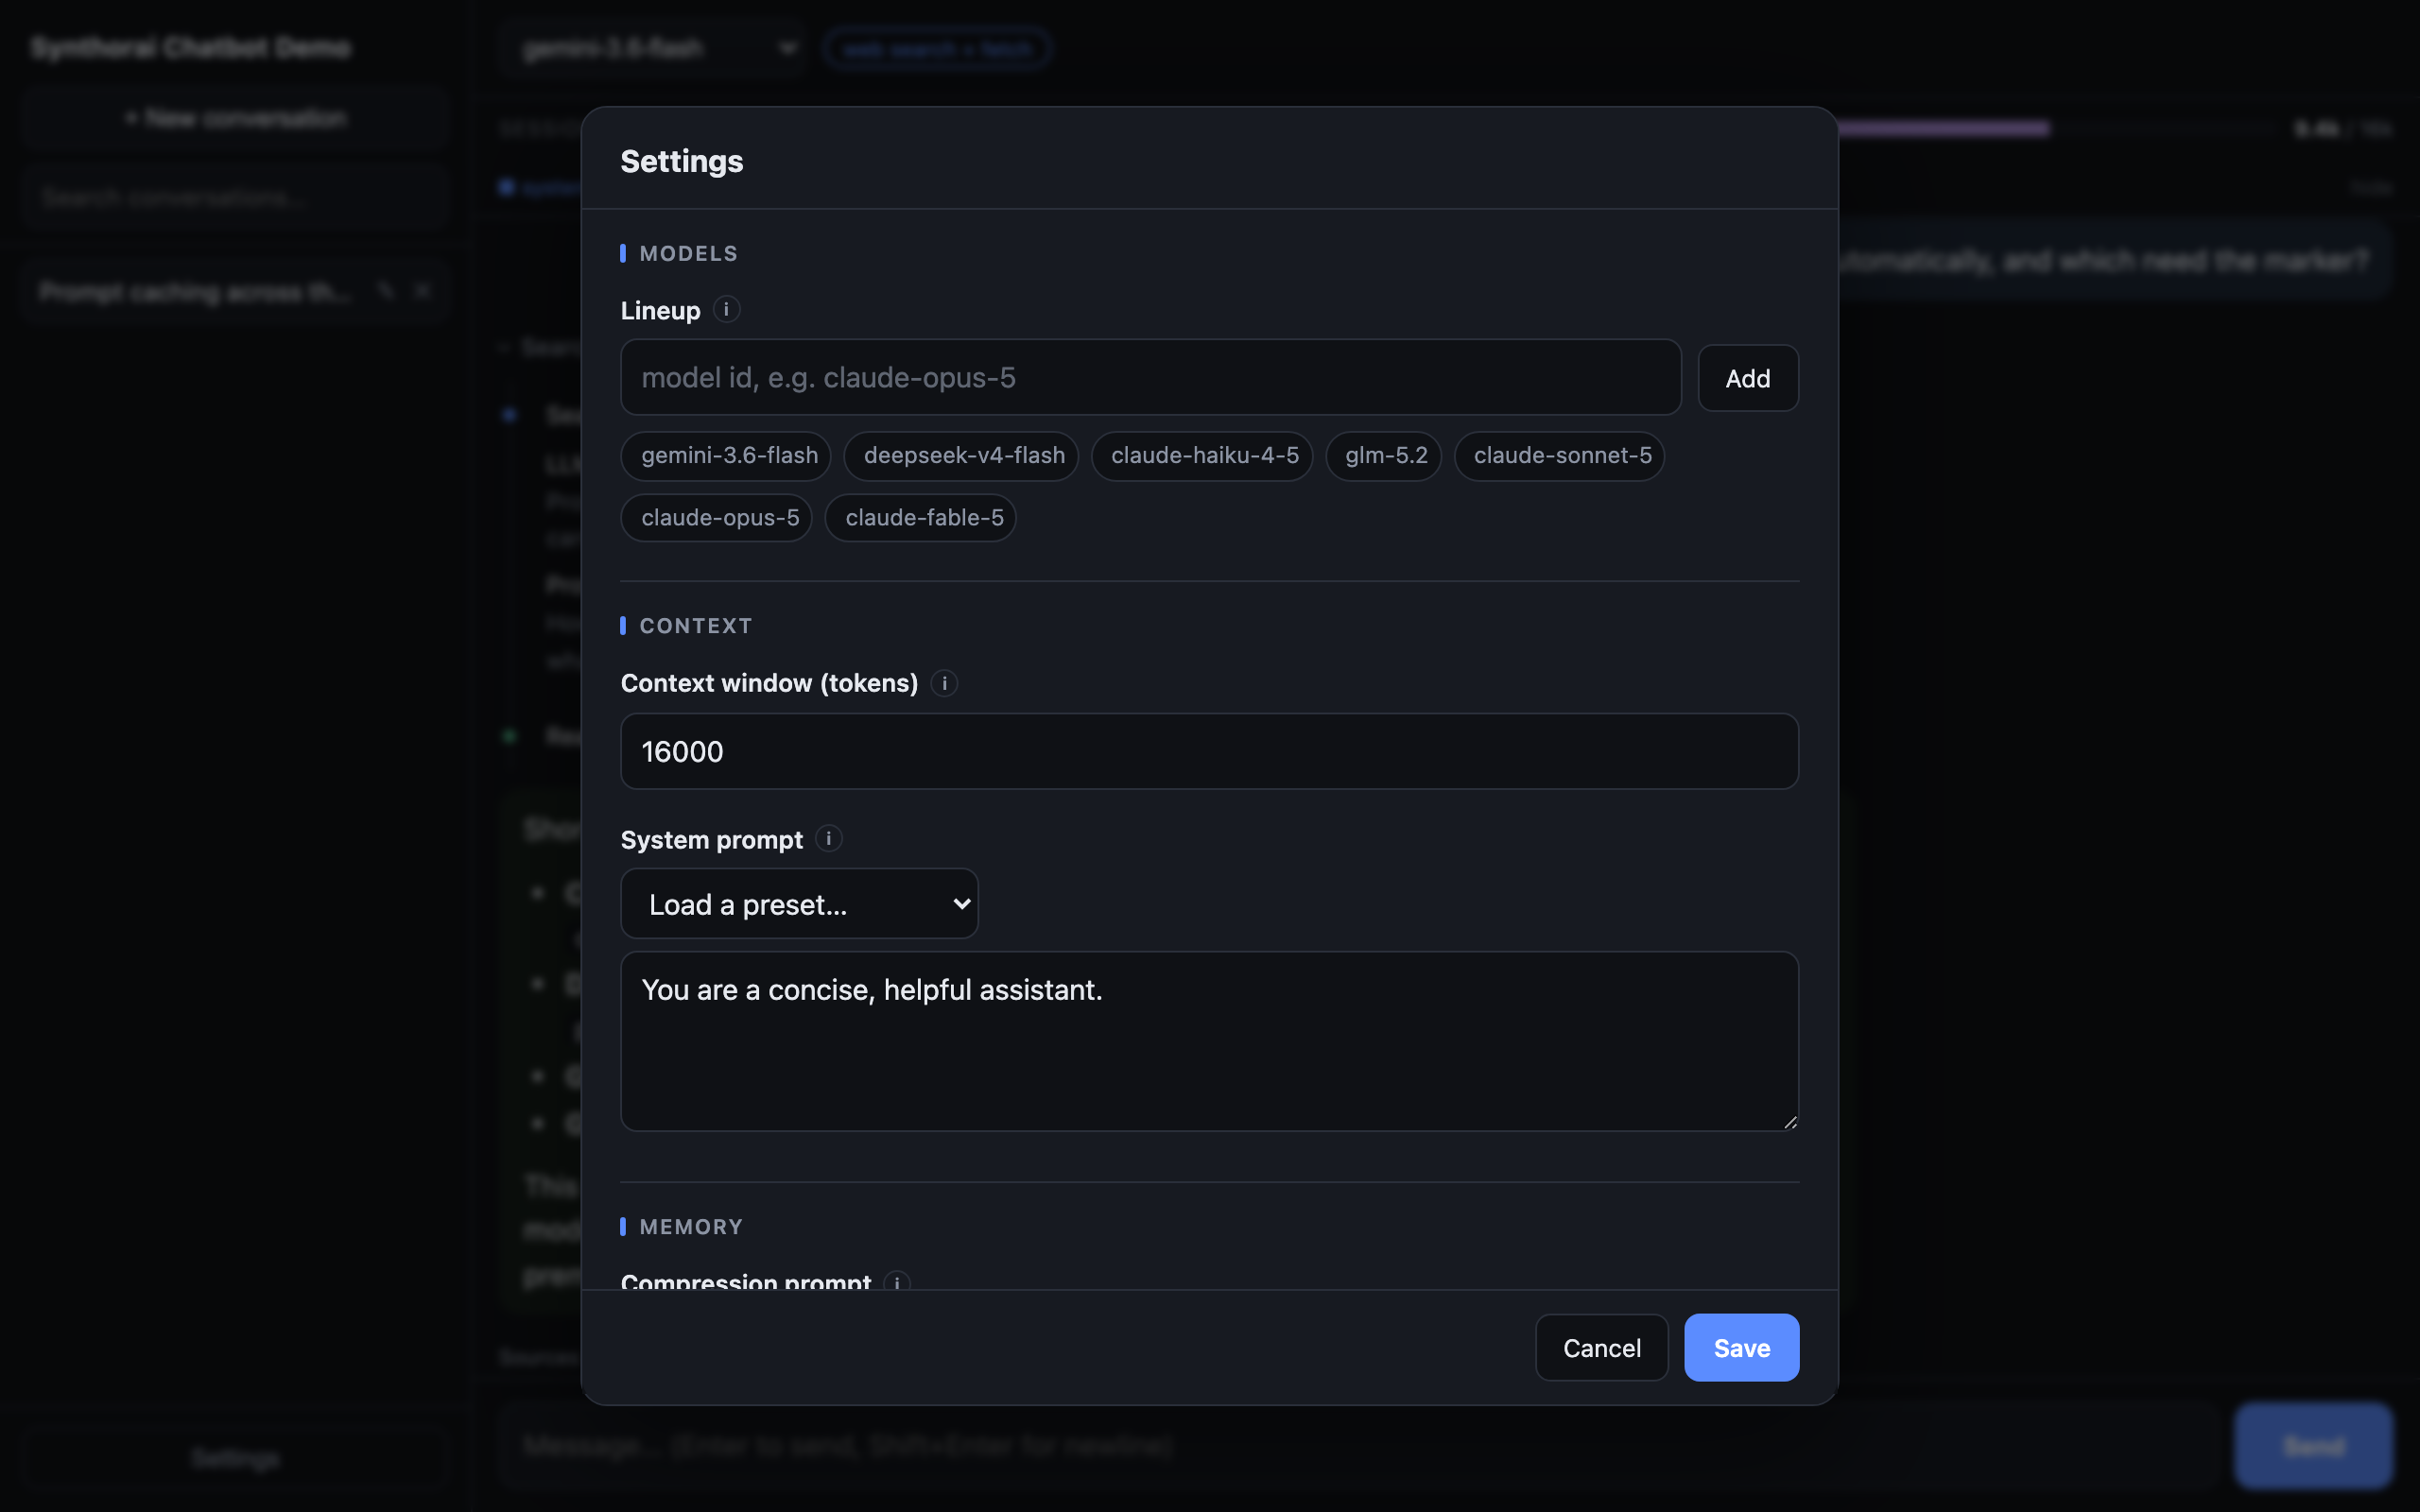Select the gemini-3.6-flash model chip
Screen dimensions: 2420x1512
(726, 456)
